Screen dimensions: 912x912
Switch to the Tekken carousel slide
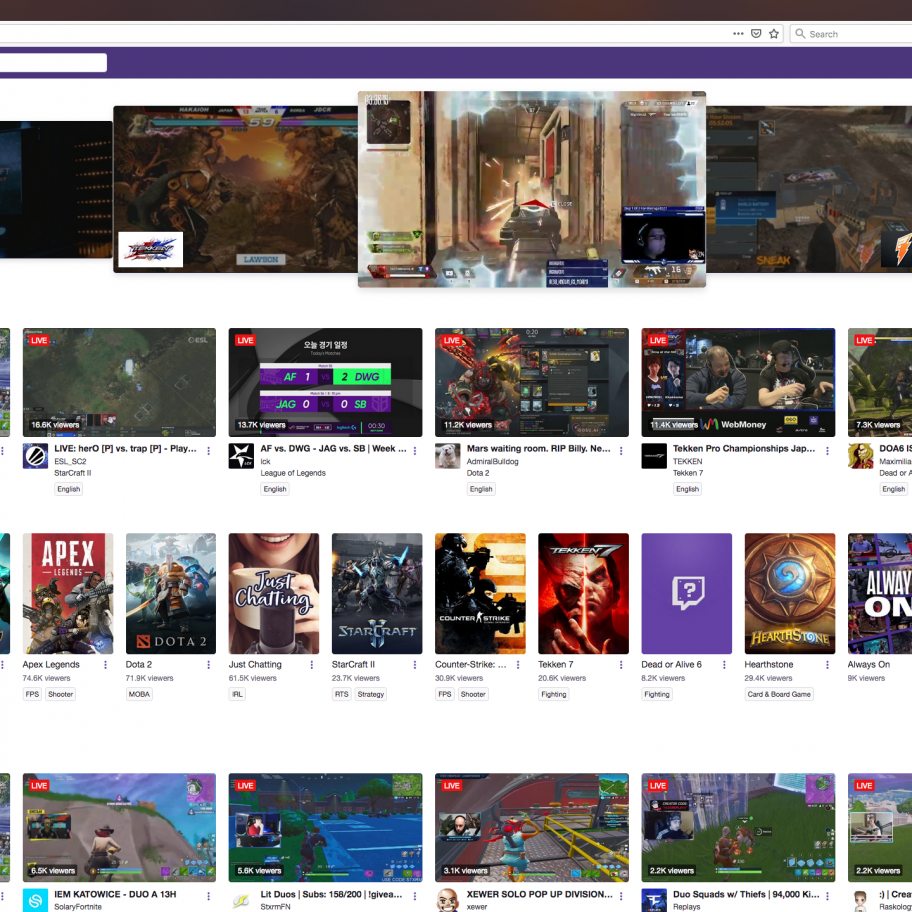click(x=235, y=188)
